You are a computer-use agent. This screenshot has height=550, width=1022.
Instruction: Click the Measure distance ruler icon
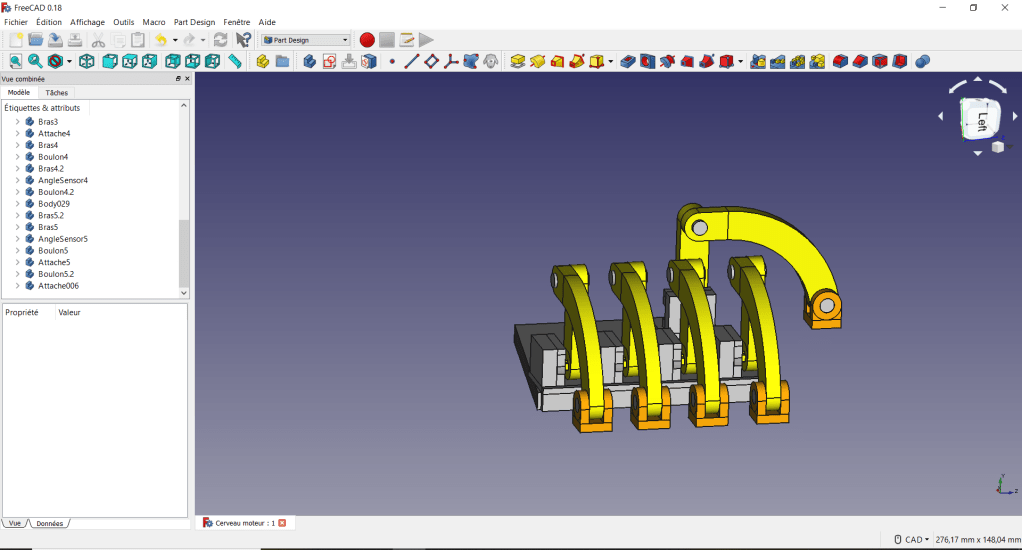pos(235,62)
